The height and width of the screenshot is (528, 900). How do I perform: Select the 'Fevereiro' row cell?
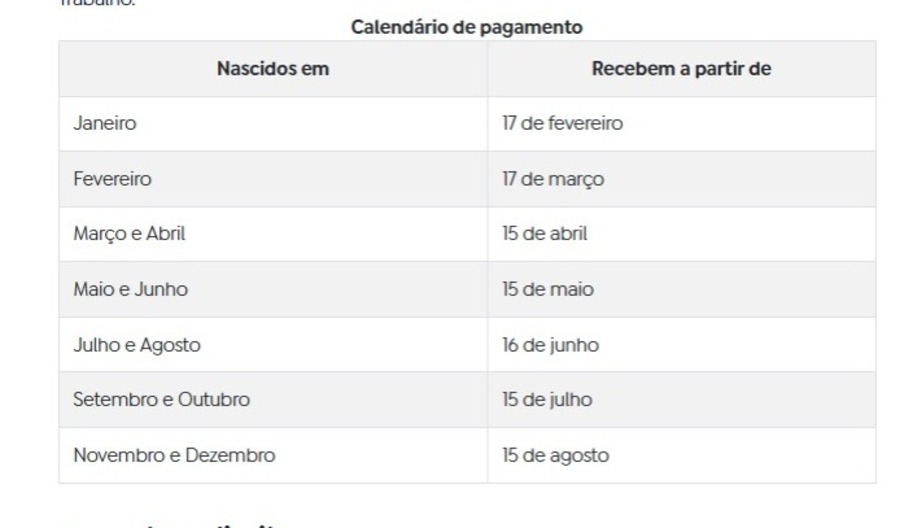tap(273, 179)
